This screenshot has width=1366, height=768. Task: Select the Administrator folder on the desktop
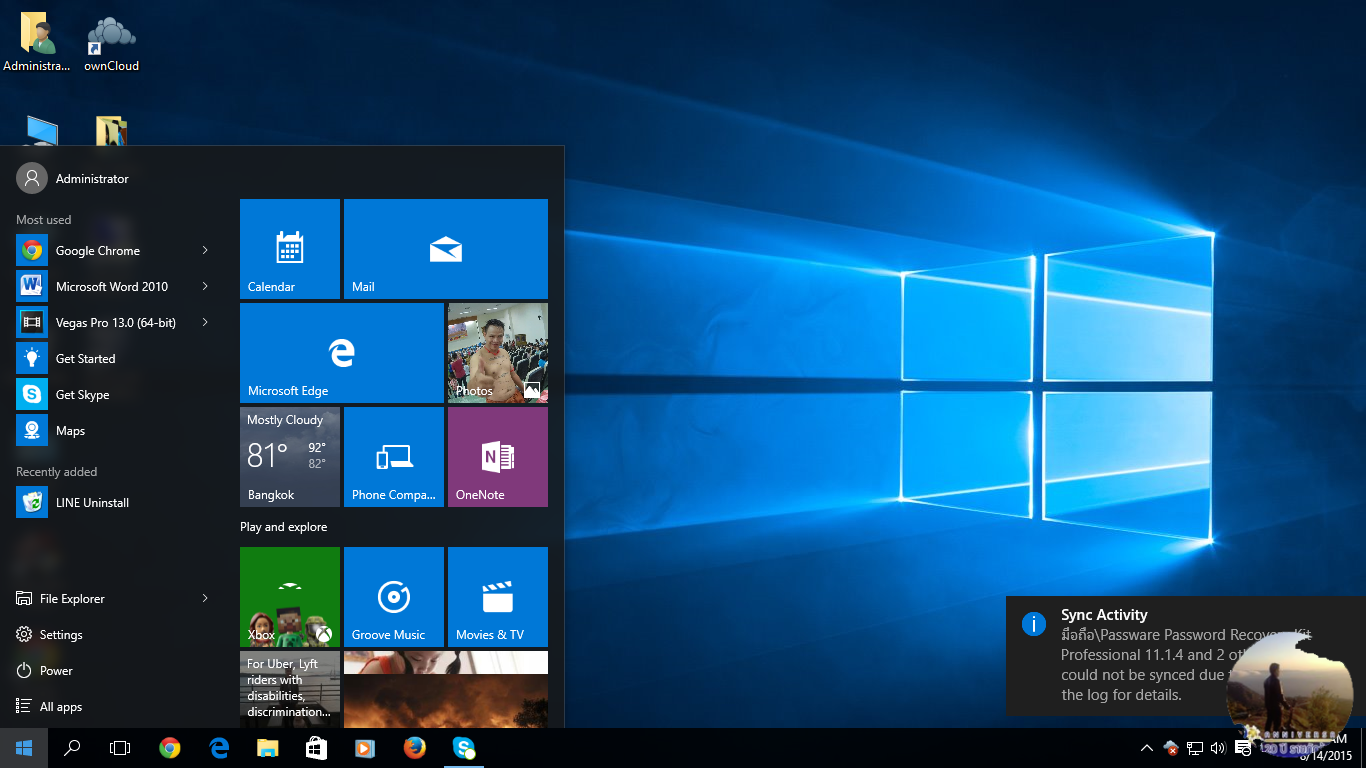coord(37,43)
